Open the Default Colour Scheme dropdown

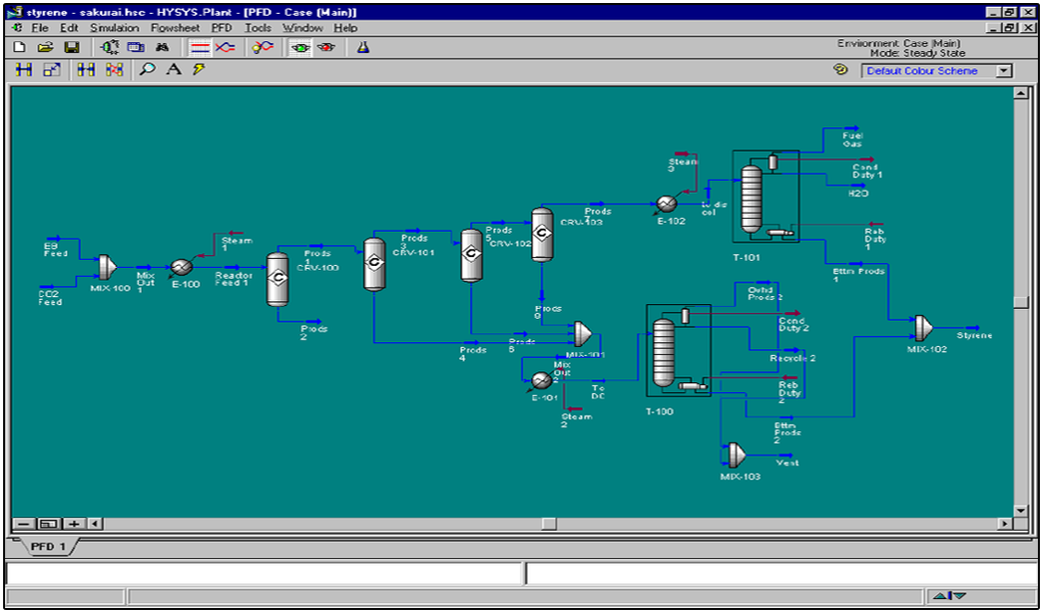click(x=1004, y=71)
